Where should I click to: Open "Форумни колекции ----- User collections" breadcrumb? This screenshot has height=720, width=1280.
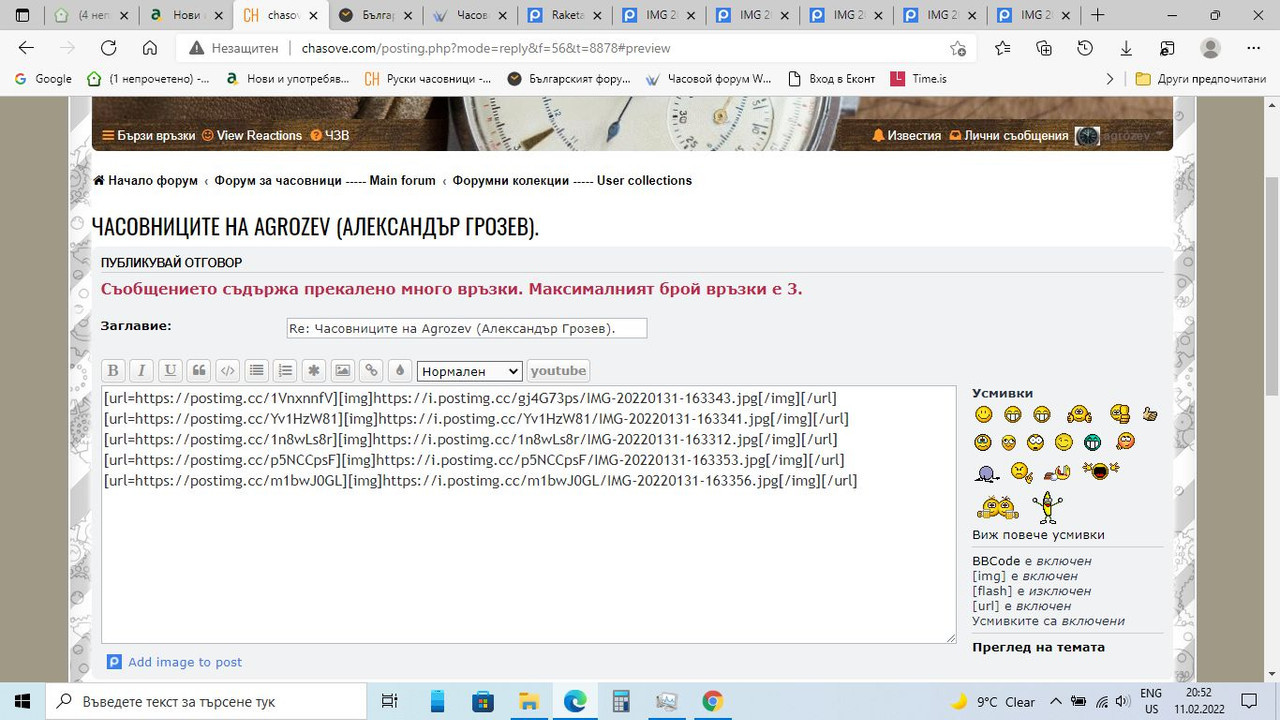(572, 181)
